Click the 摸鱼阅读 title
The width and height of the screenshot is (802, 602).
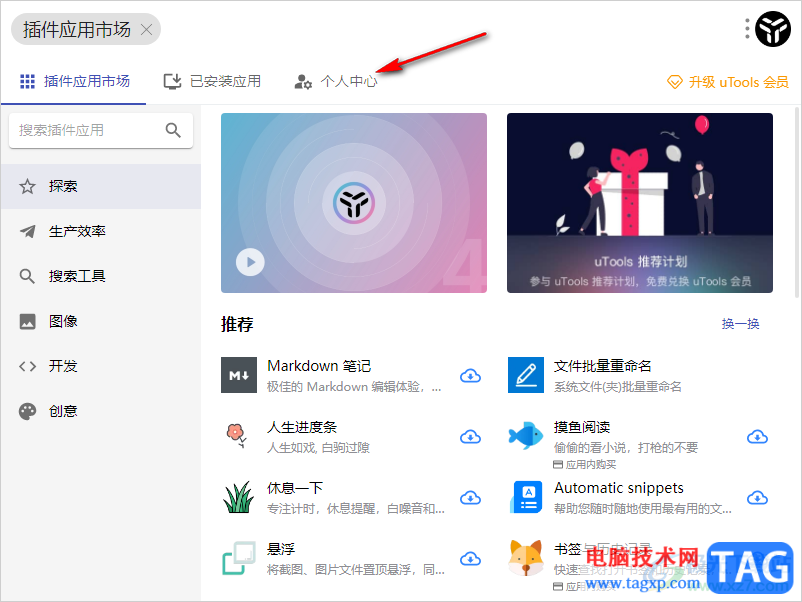point(582,427)
